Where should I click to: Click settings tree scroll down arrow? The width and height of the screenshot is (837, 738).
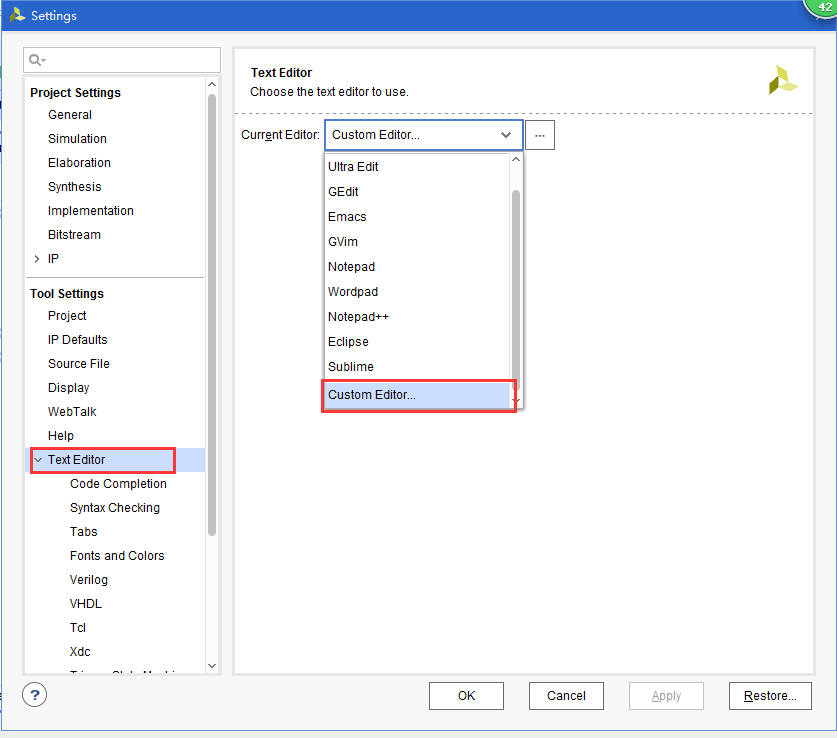[212, 665]
